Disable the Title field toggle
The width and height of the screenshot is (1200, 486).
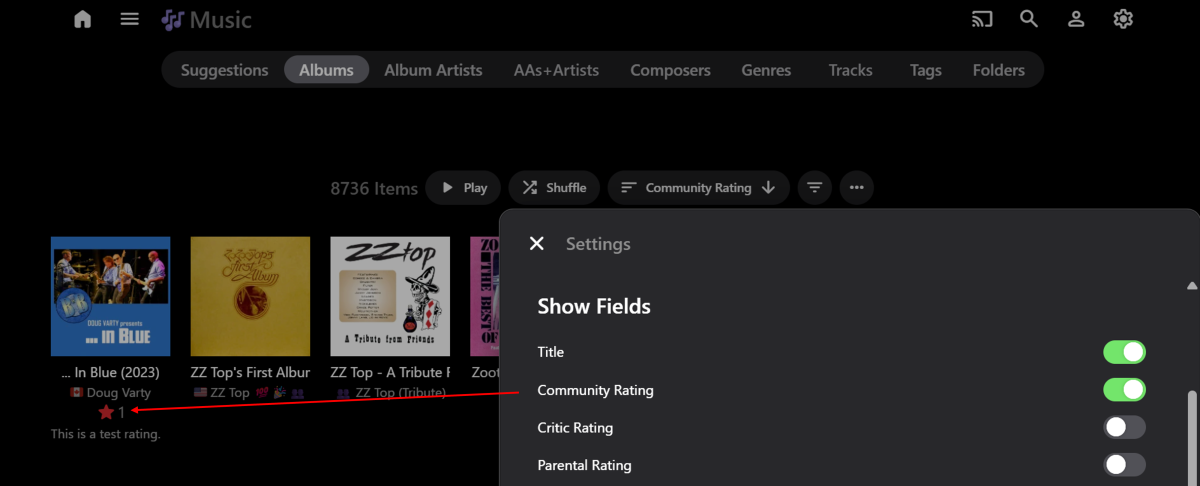point(1124,352)
